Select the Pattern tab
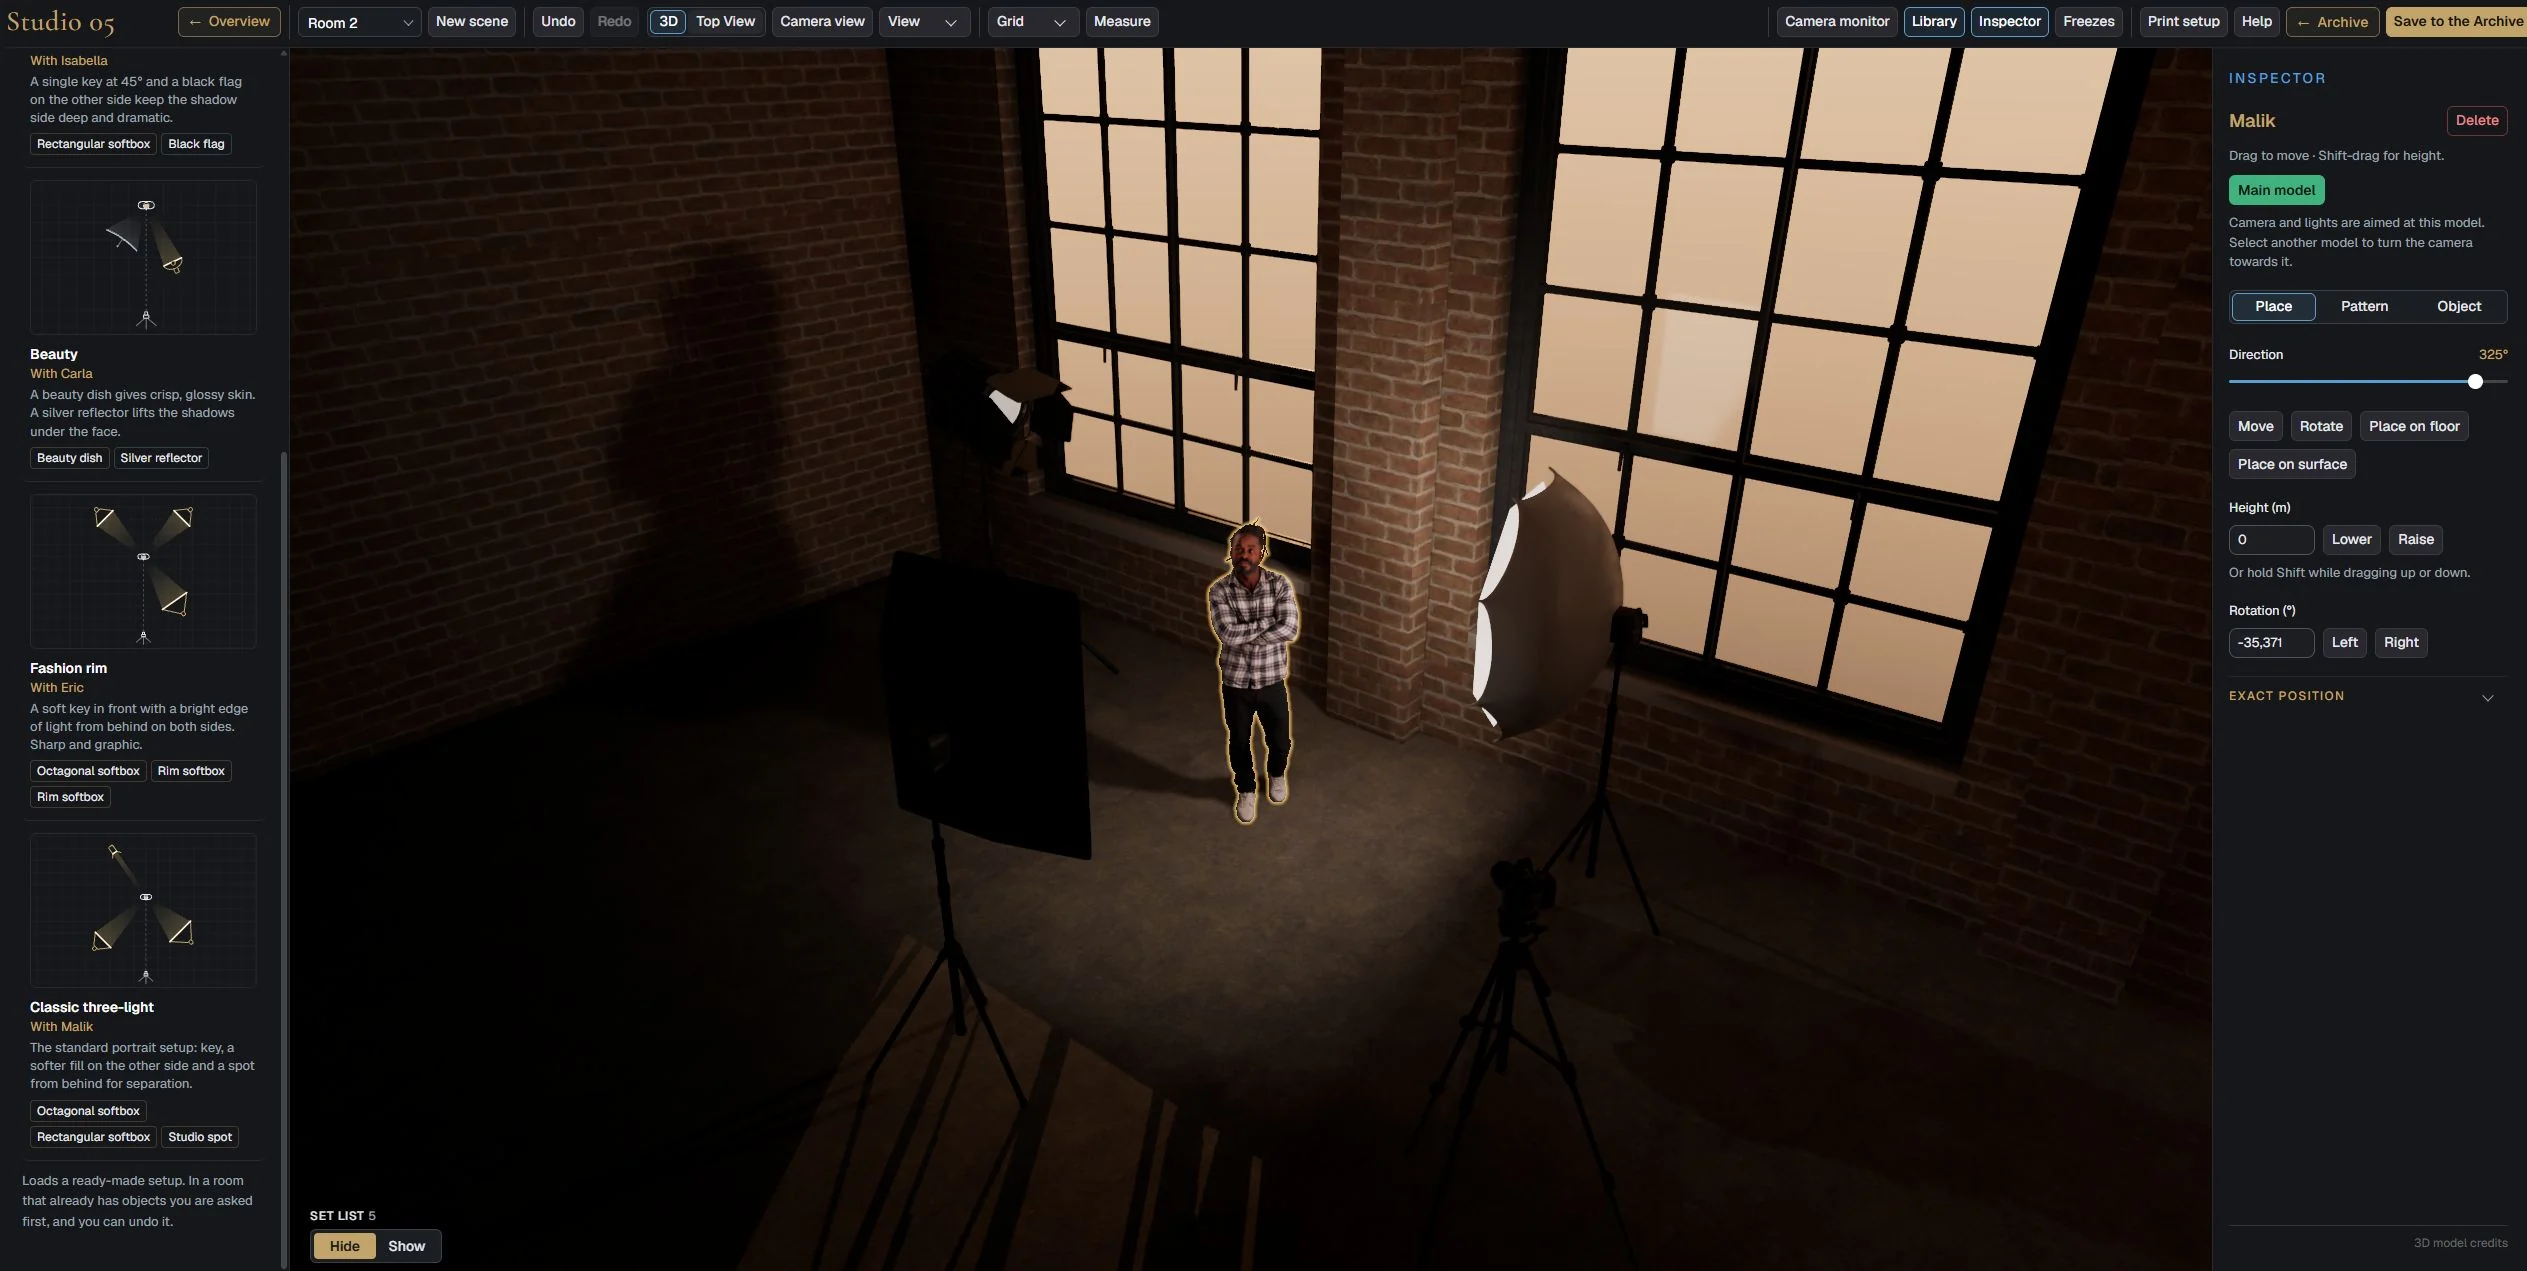Viewport: 2527px width, 1271px height. pos(2364,307)
